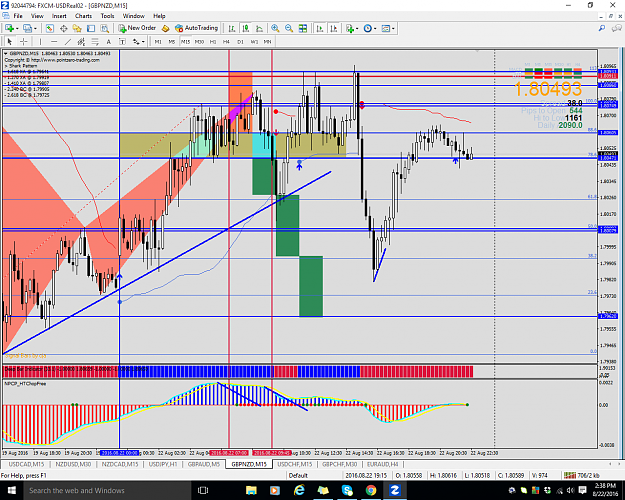
Task: Open the Help menu
Action: 159,16
